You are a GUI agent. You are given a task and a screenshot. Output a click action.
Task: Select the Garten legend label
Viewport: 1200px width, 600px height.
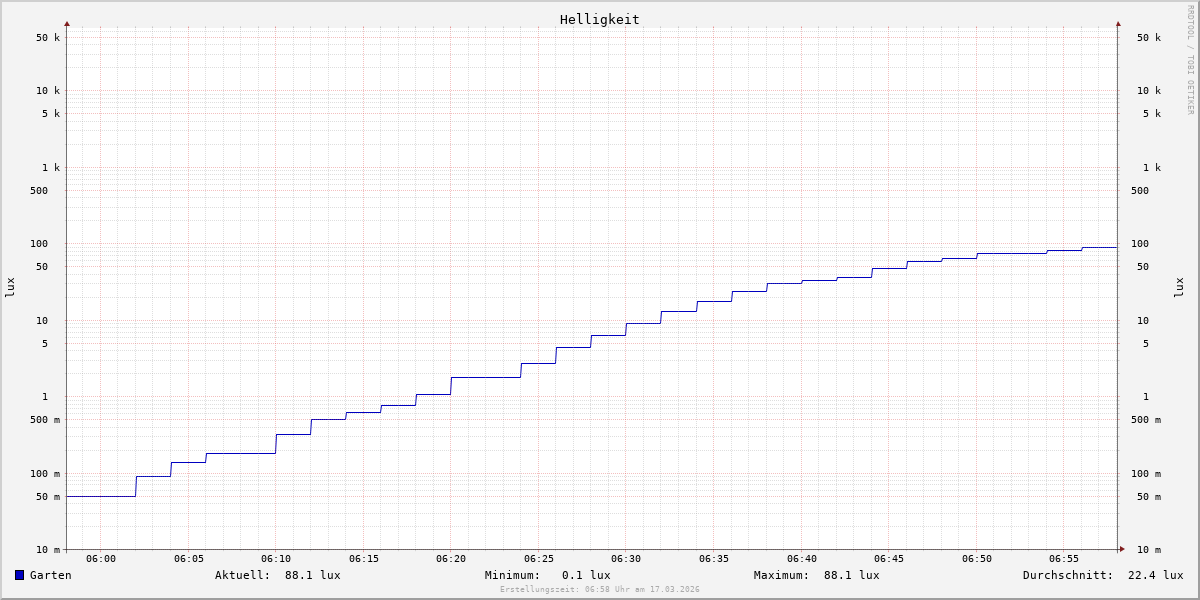pyautogui.click(x=50, y=575)
